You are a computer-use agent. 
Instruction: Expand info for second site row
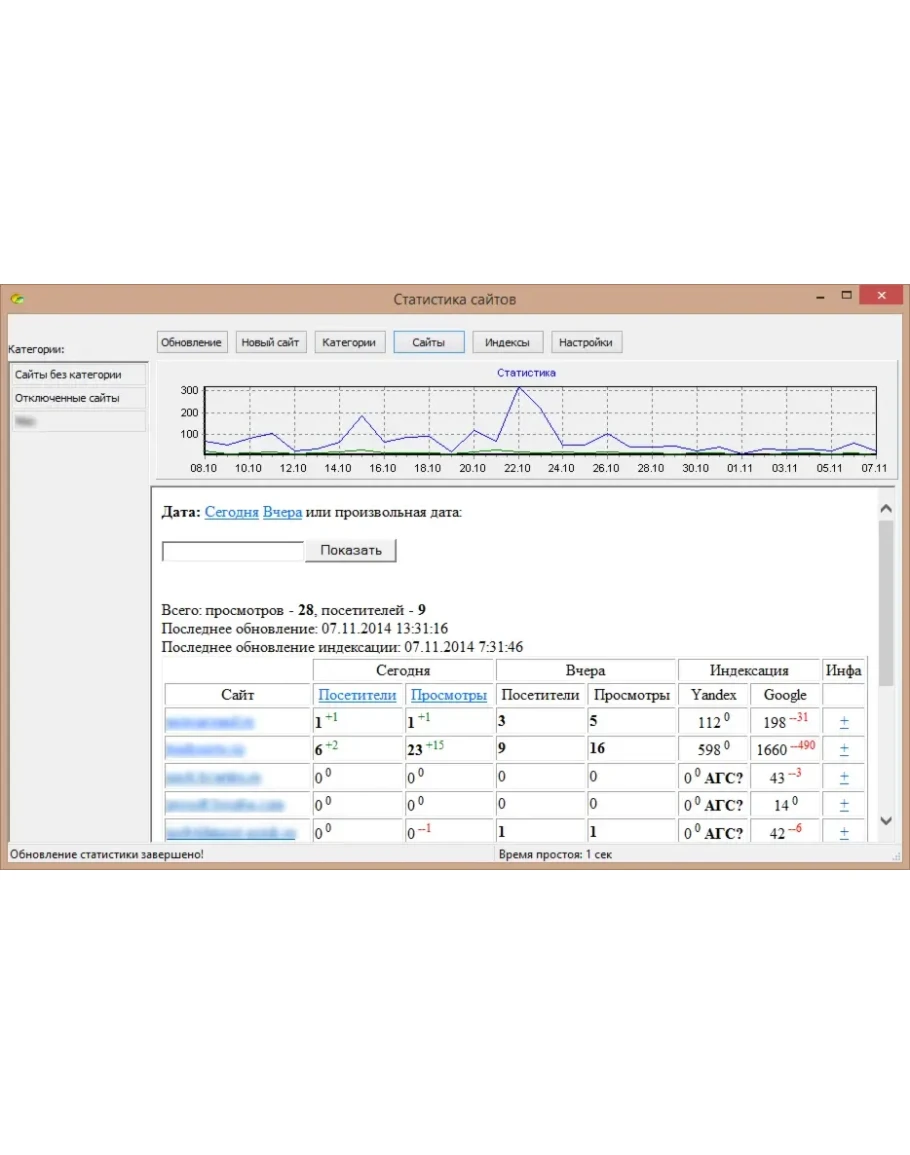coord(844,749)
